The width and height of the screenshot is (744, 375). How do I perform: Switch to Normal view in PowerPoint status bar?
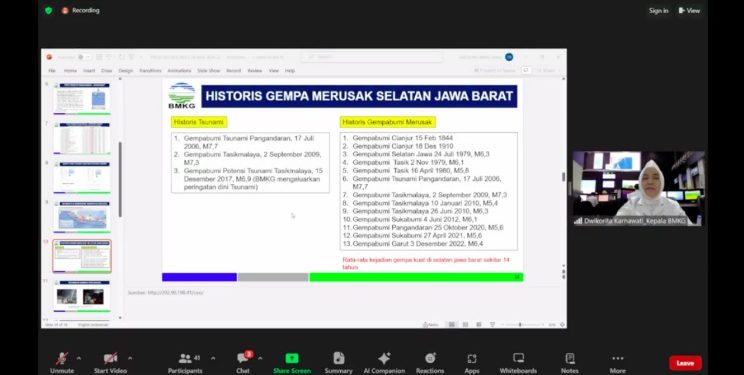point(452,325)
